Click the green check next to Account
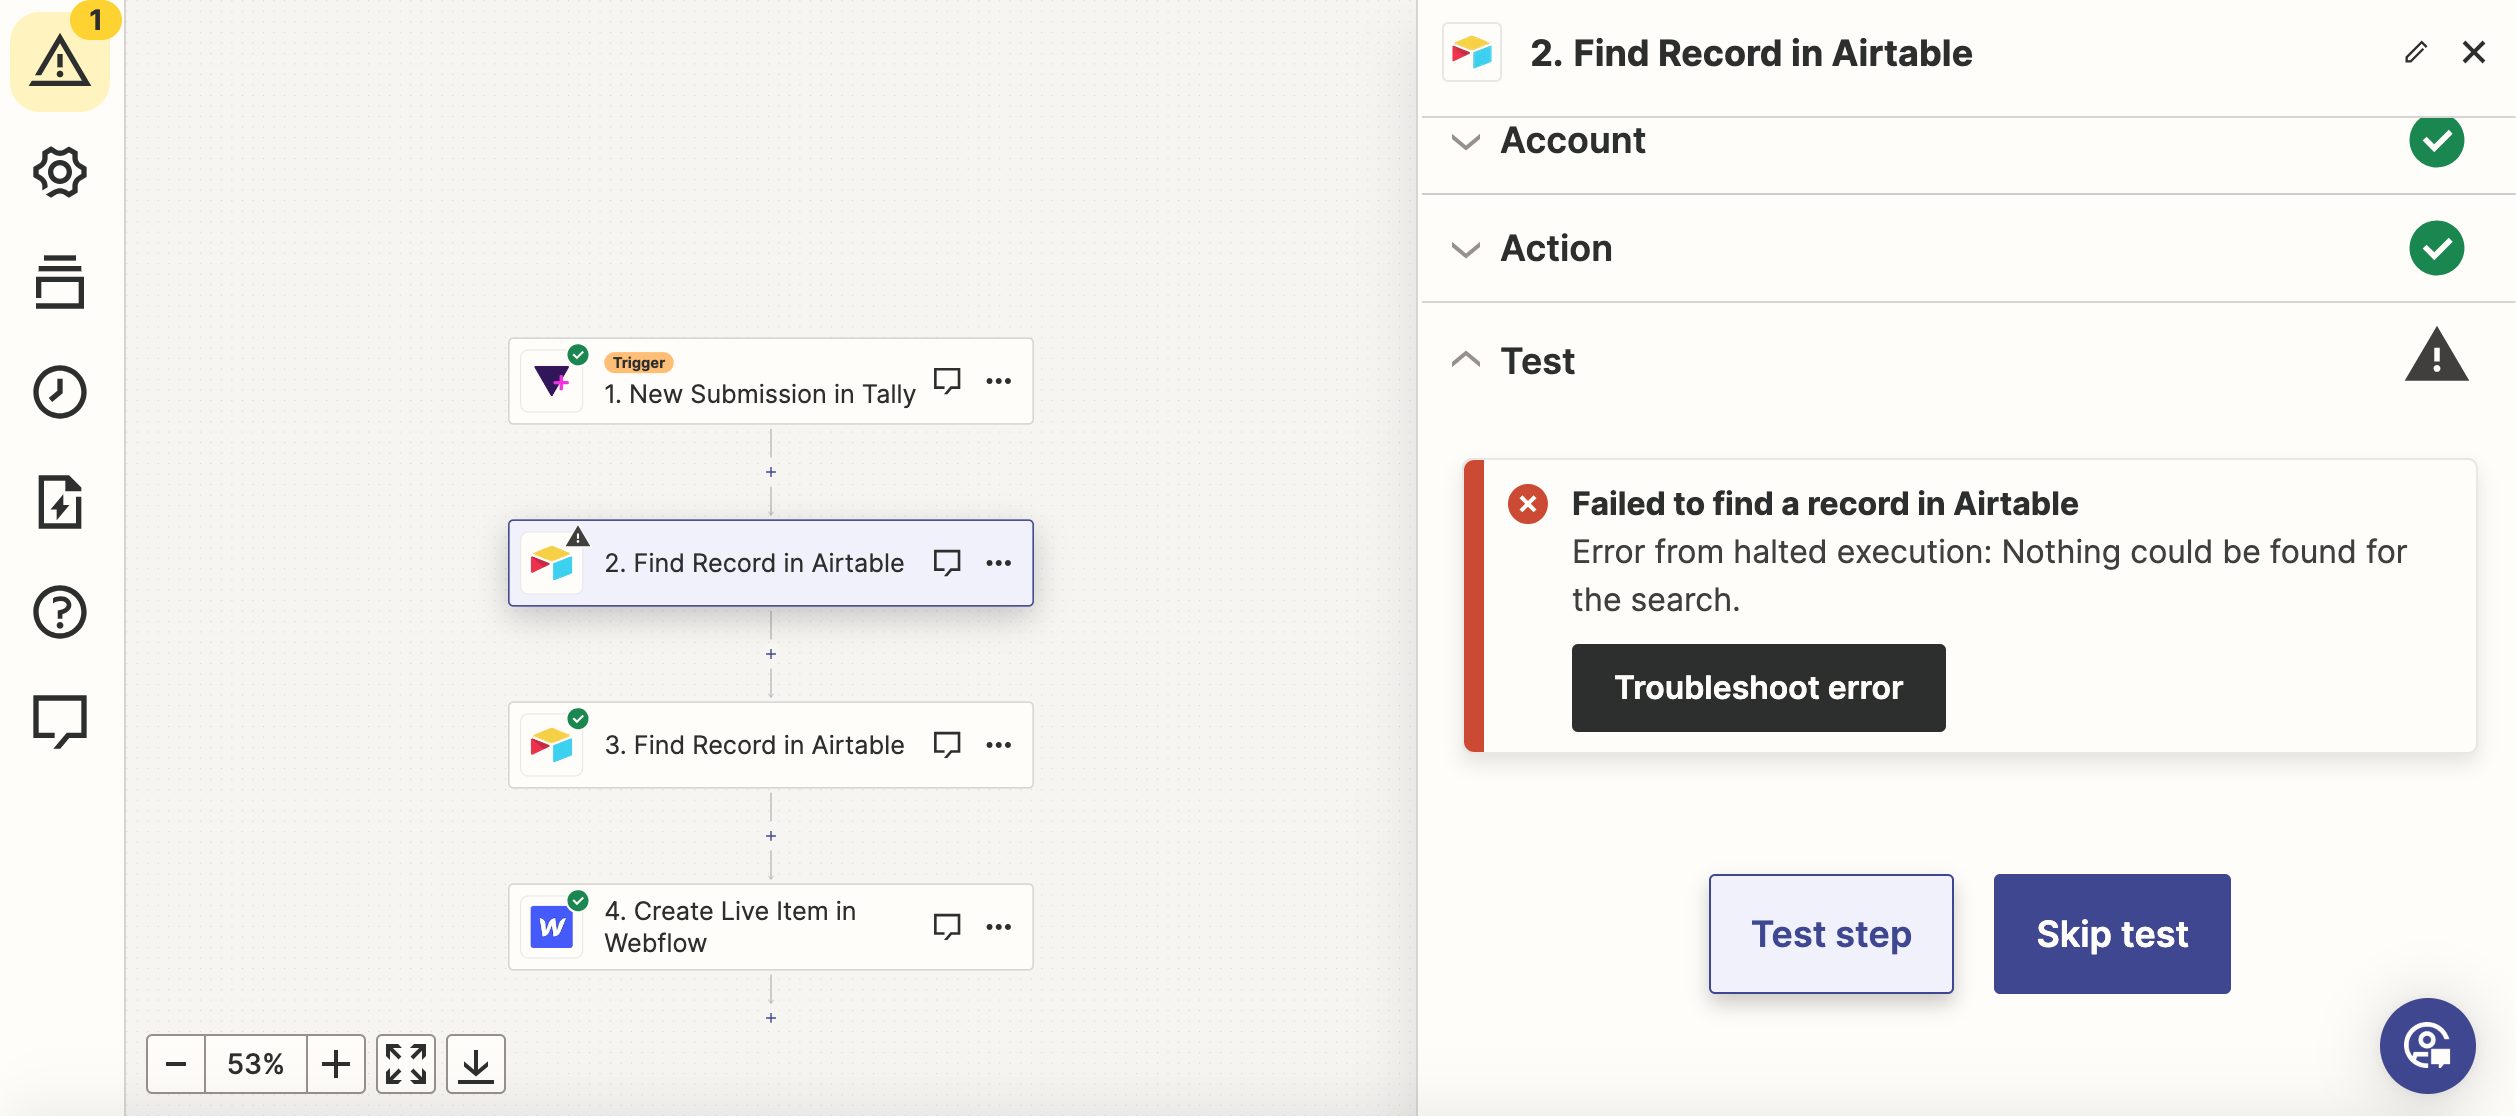 coord(2437,140)
